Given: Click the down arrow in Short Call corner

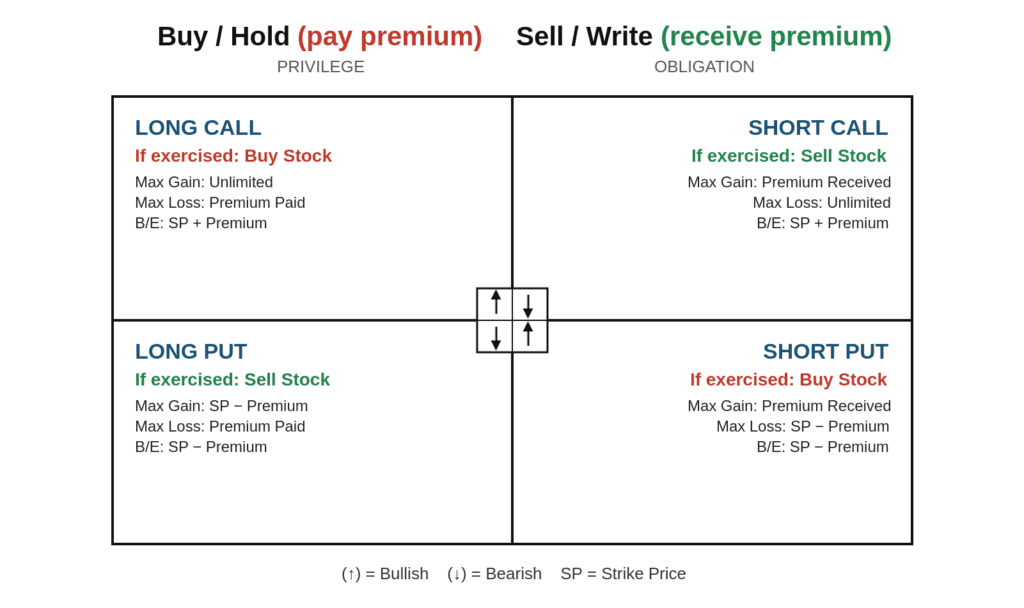Looking at the screenshot, I should pyautogui.click(x=528, y=306).
